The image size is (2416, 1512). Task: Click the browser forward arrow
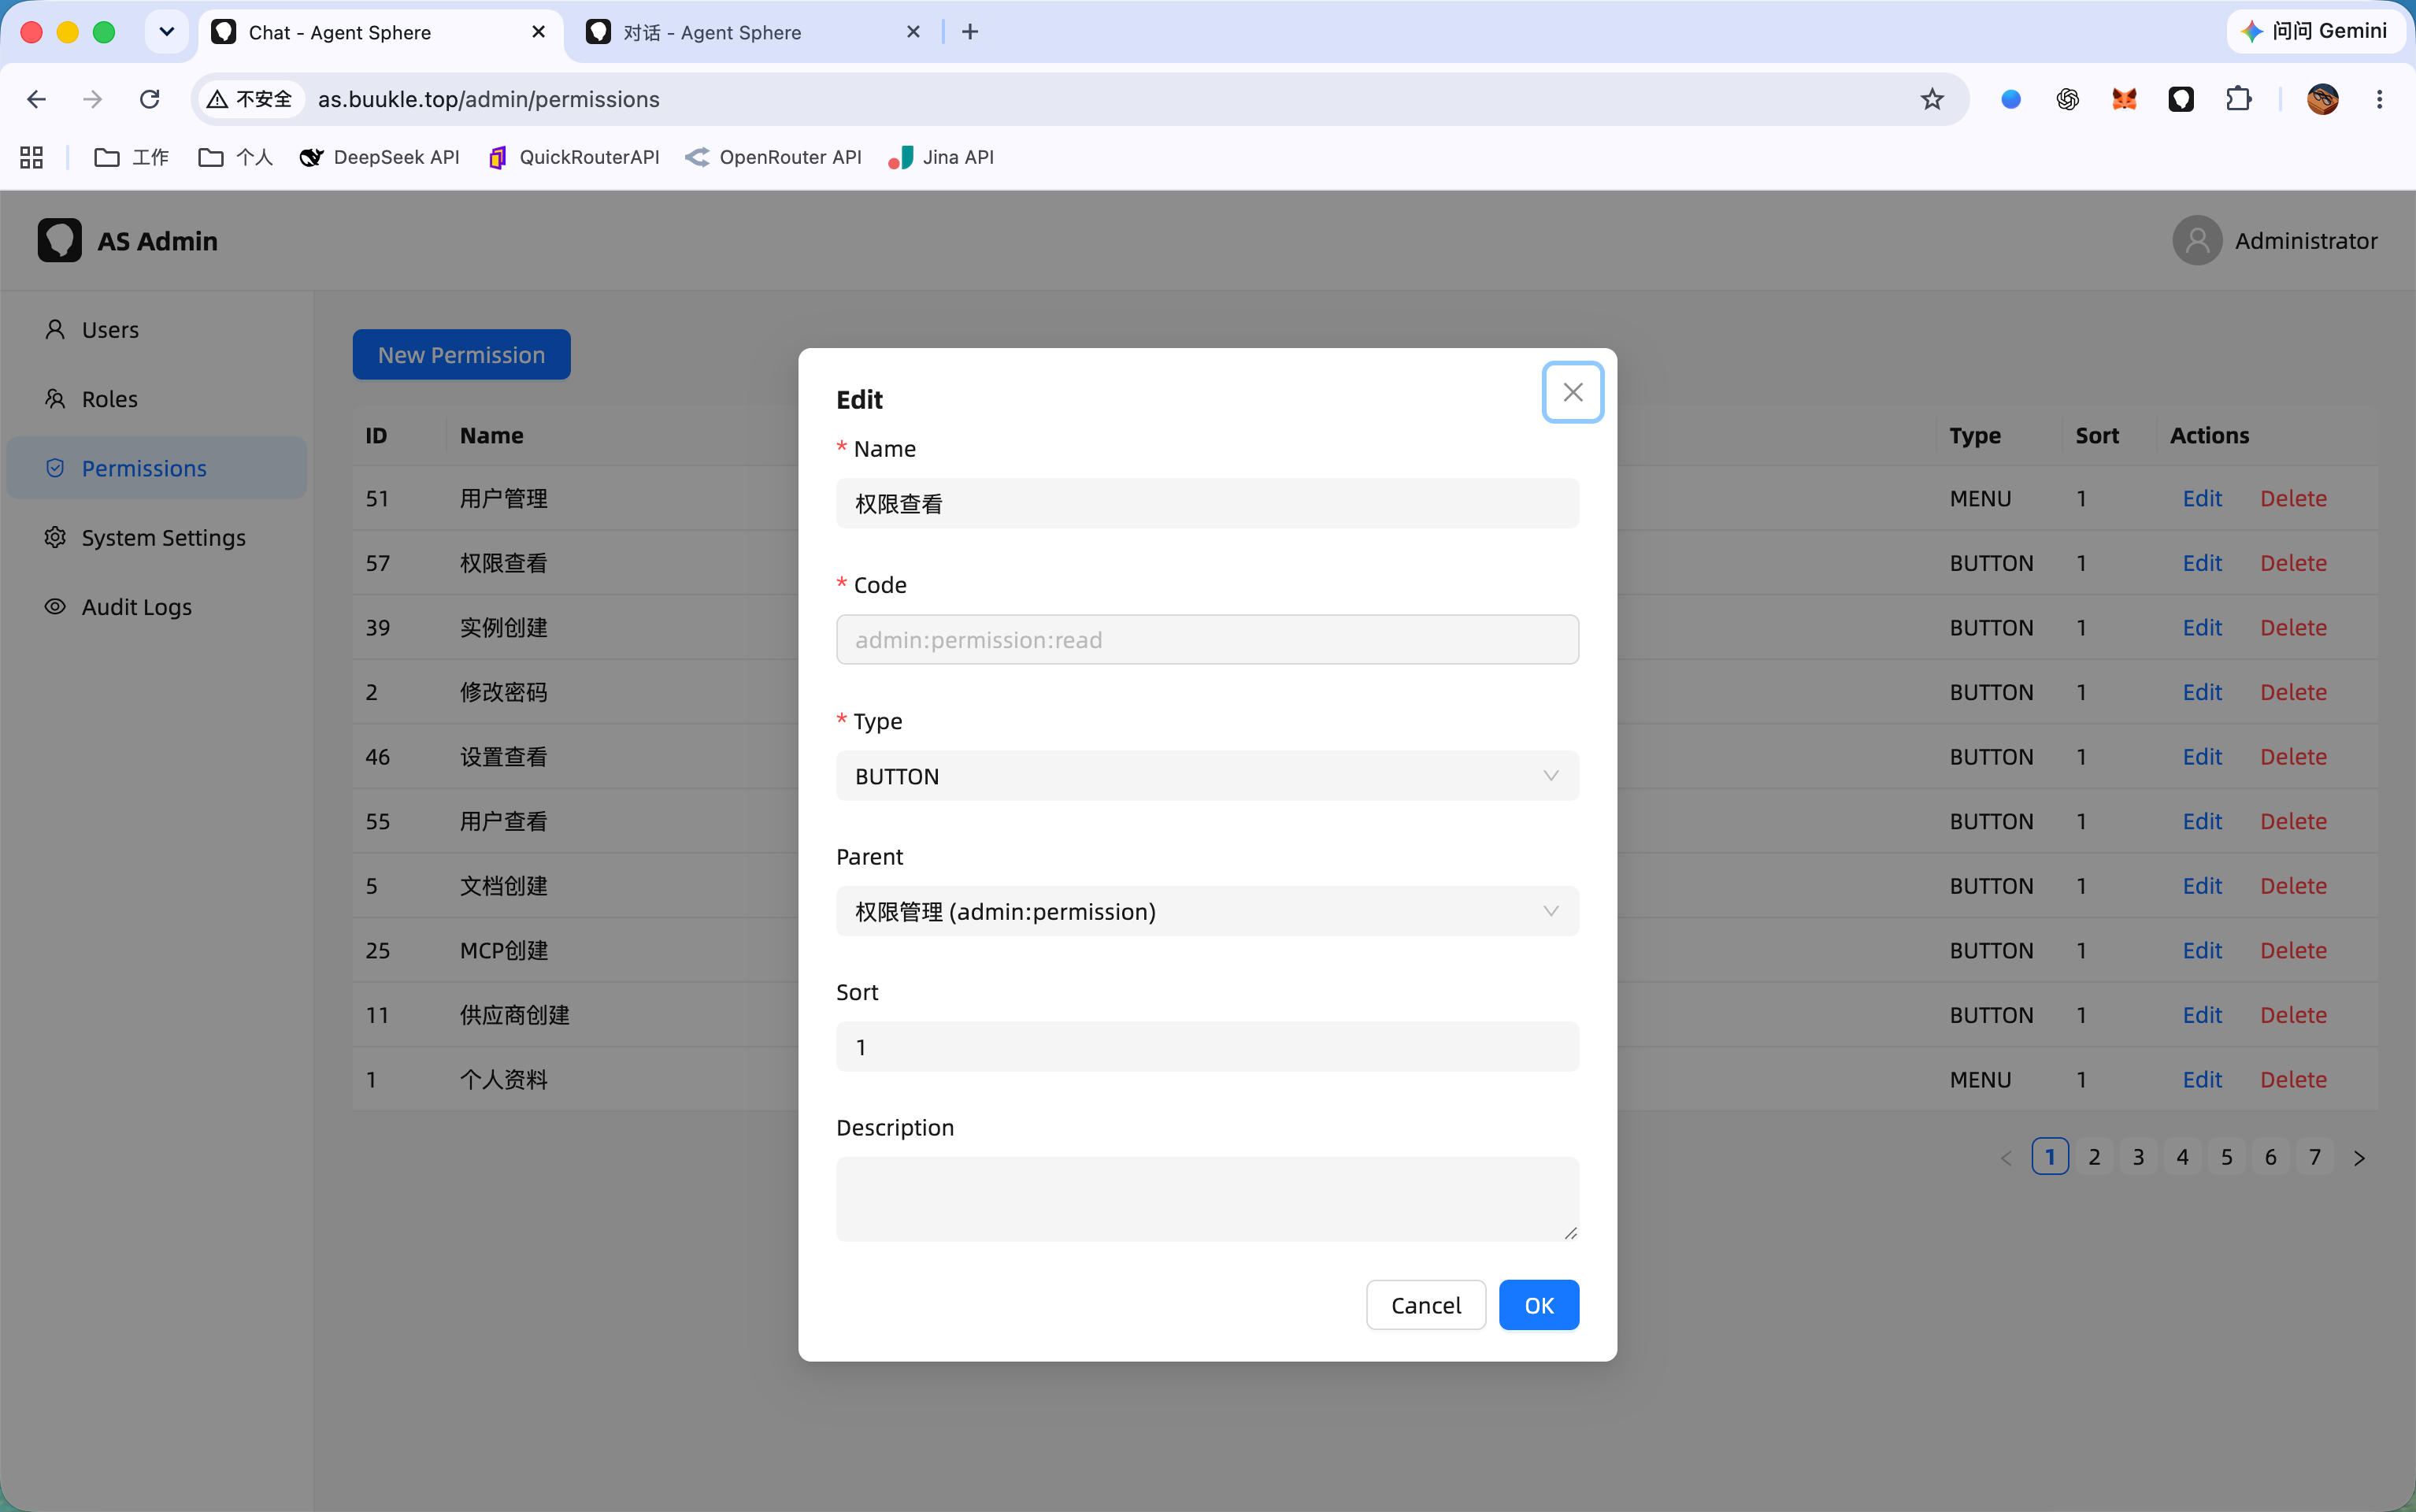pyautogui.click(x=93, y=99)
